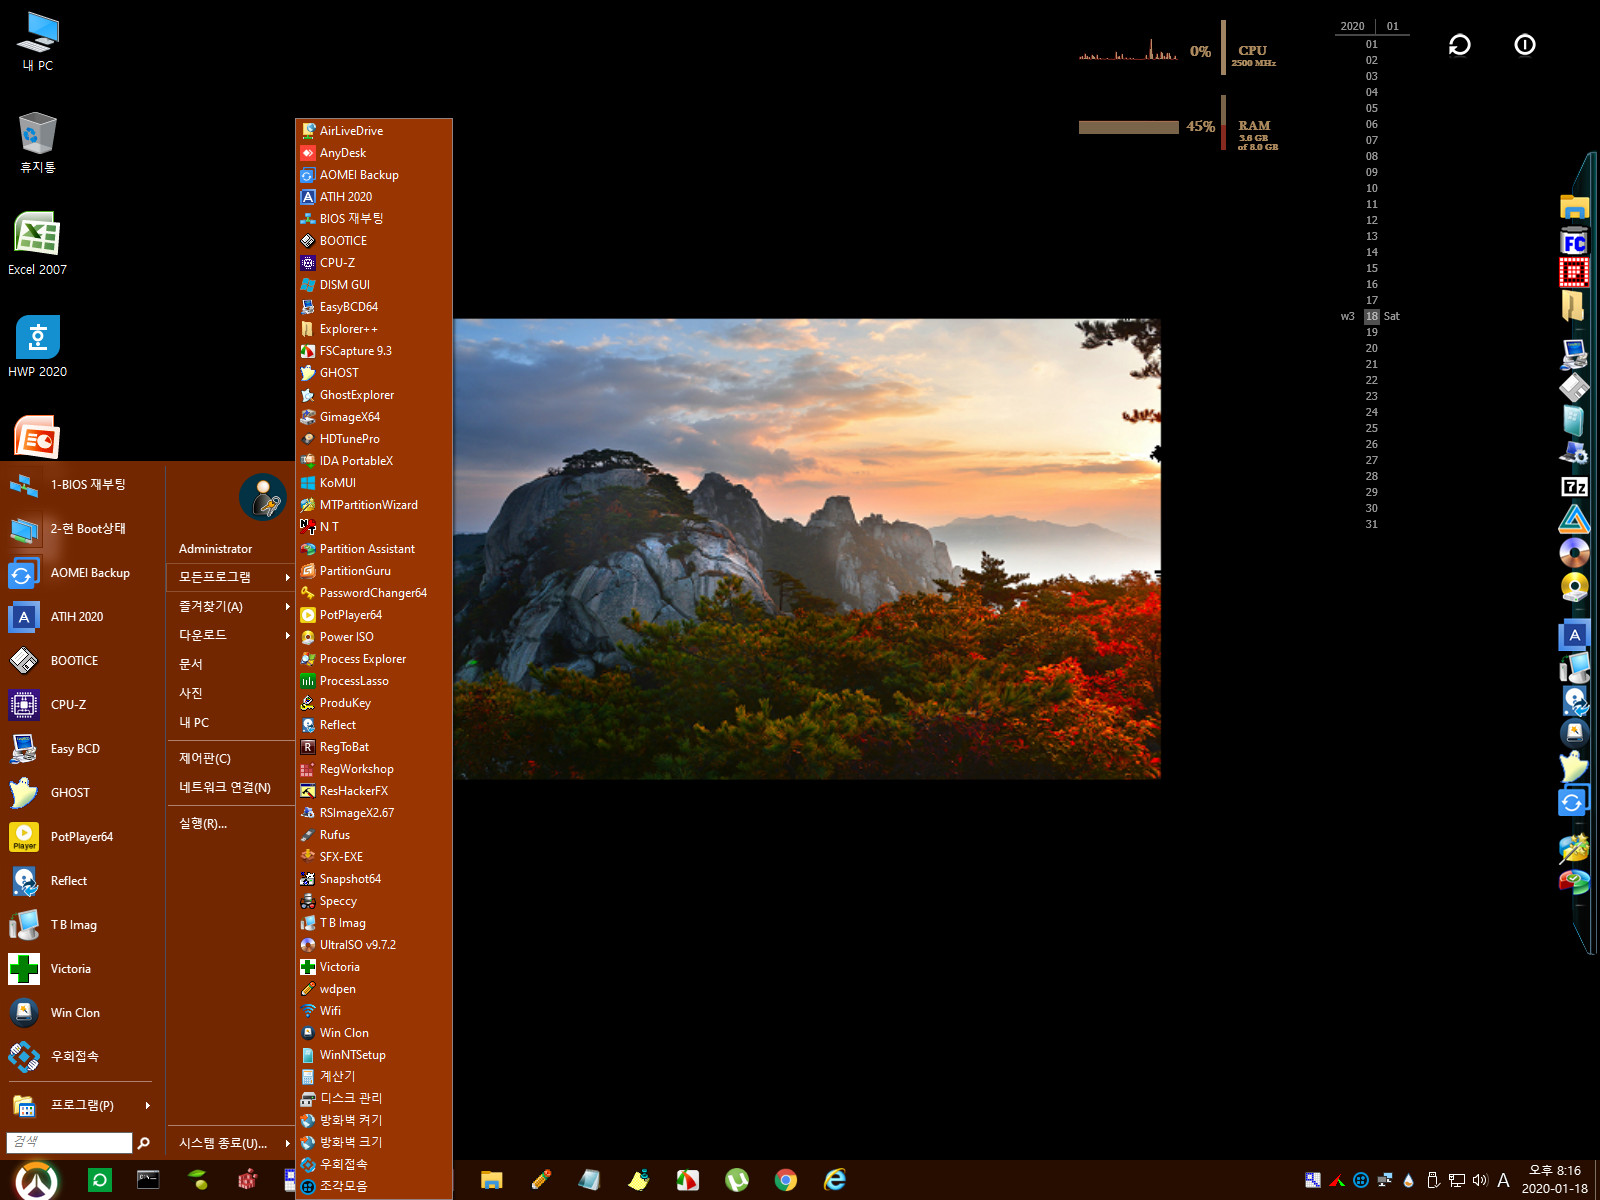The width and height of the screenshot is (1600, 1200).
Task: Launch RegWorkshop from programs list
Action: tap(374, 769)
